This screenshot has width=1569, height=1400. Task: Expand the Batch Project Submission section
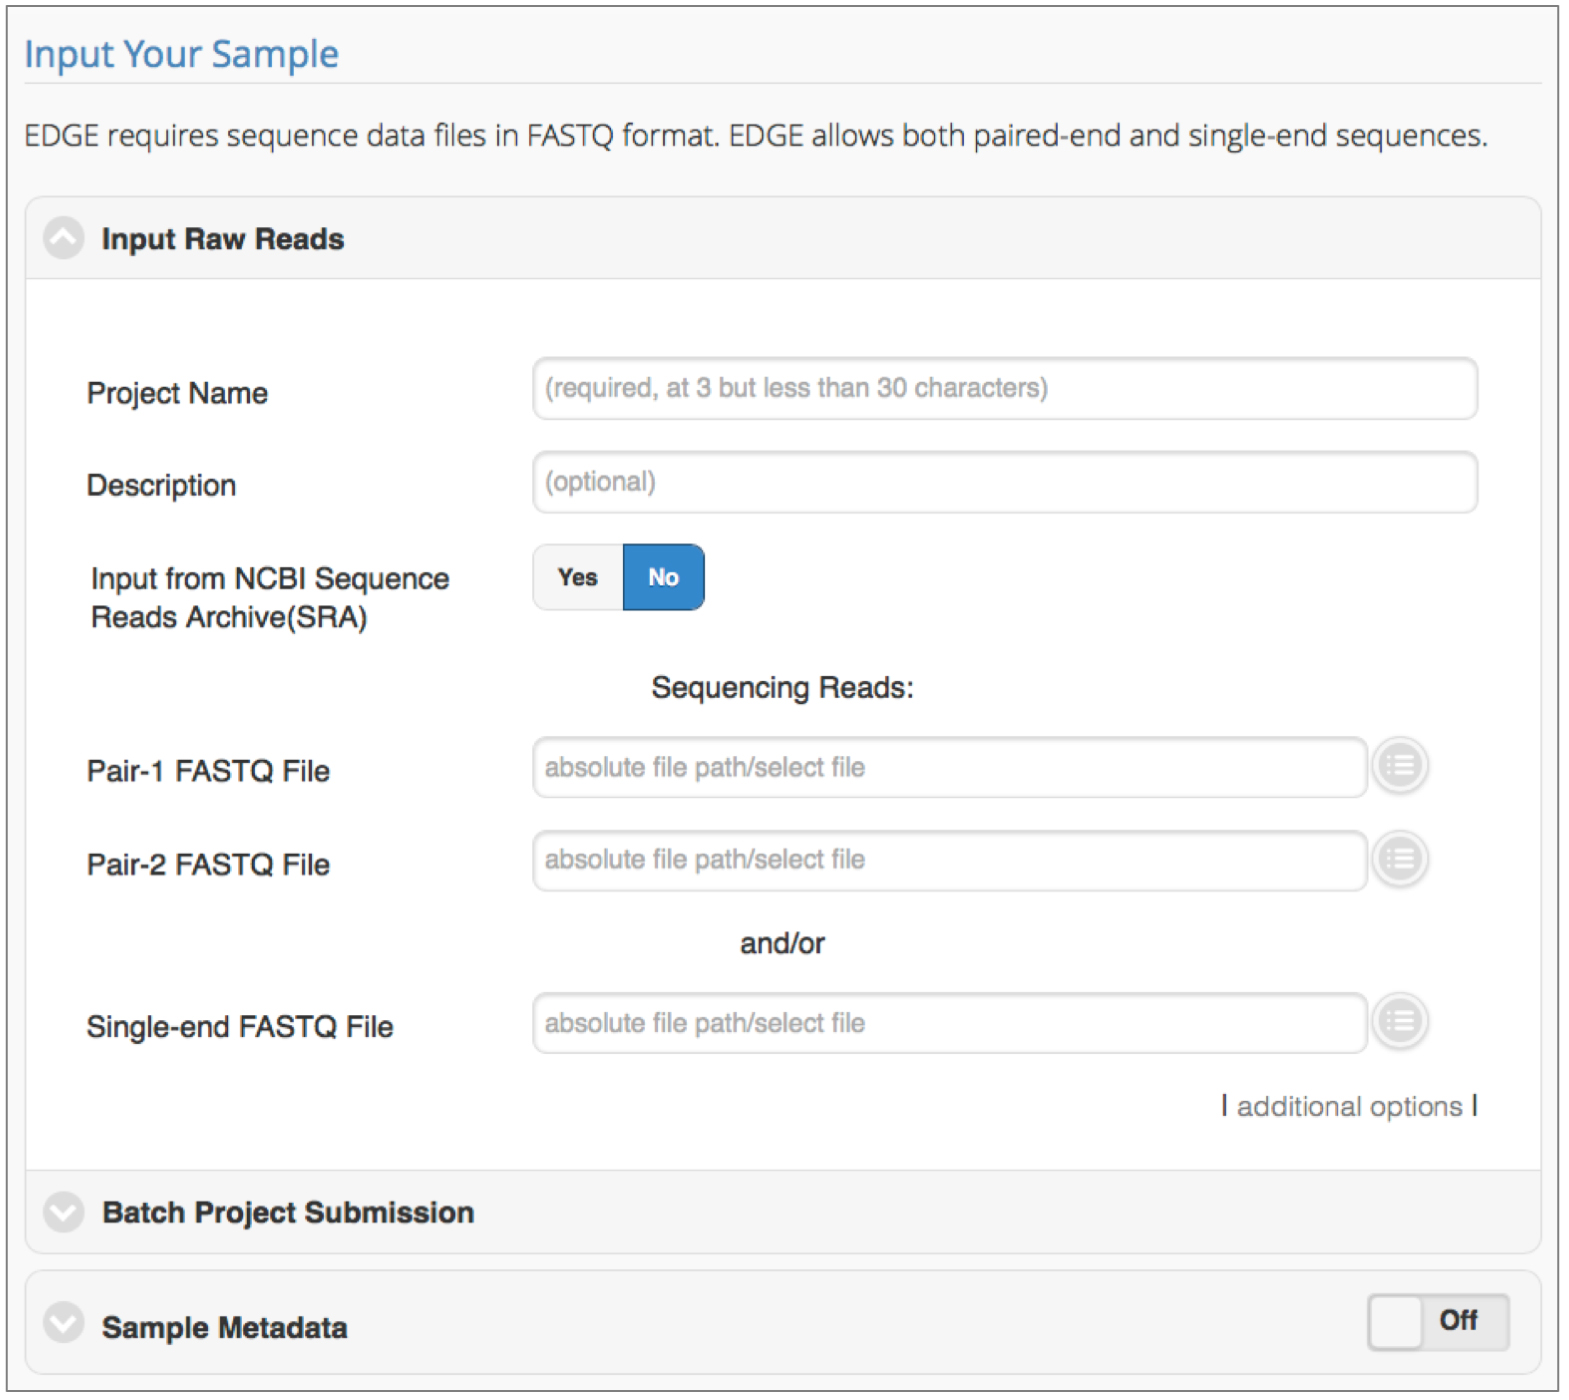[64, 1212]
